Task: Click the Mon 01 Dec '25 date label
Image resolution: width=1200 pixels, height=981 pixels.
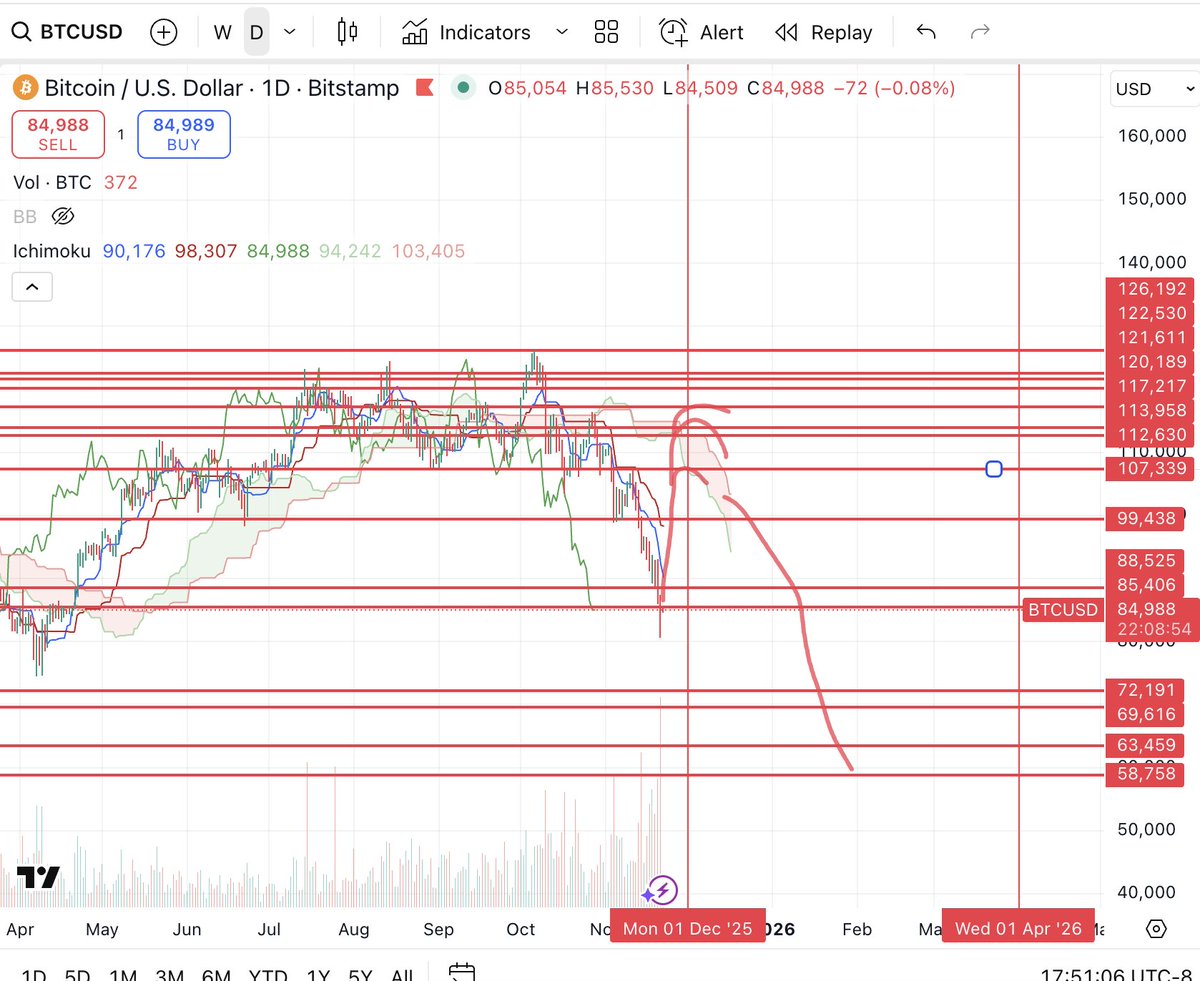Action: click(x=688, y=929)
